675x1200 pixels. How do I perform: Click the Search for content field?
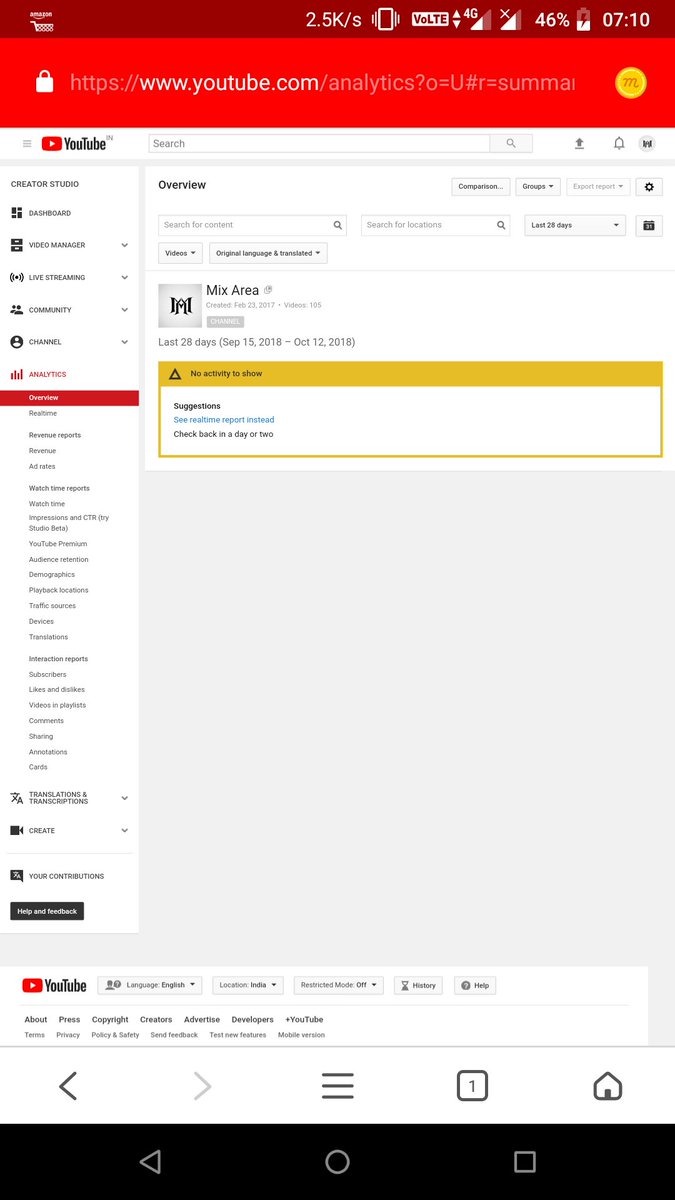point(253,225)
